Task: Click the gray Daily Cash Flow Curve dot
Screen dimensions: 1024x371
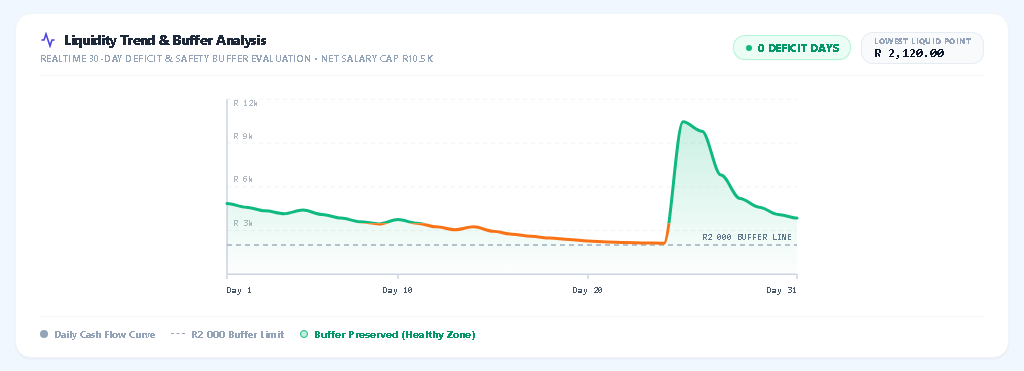Action: tap(44, 334)
